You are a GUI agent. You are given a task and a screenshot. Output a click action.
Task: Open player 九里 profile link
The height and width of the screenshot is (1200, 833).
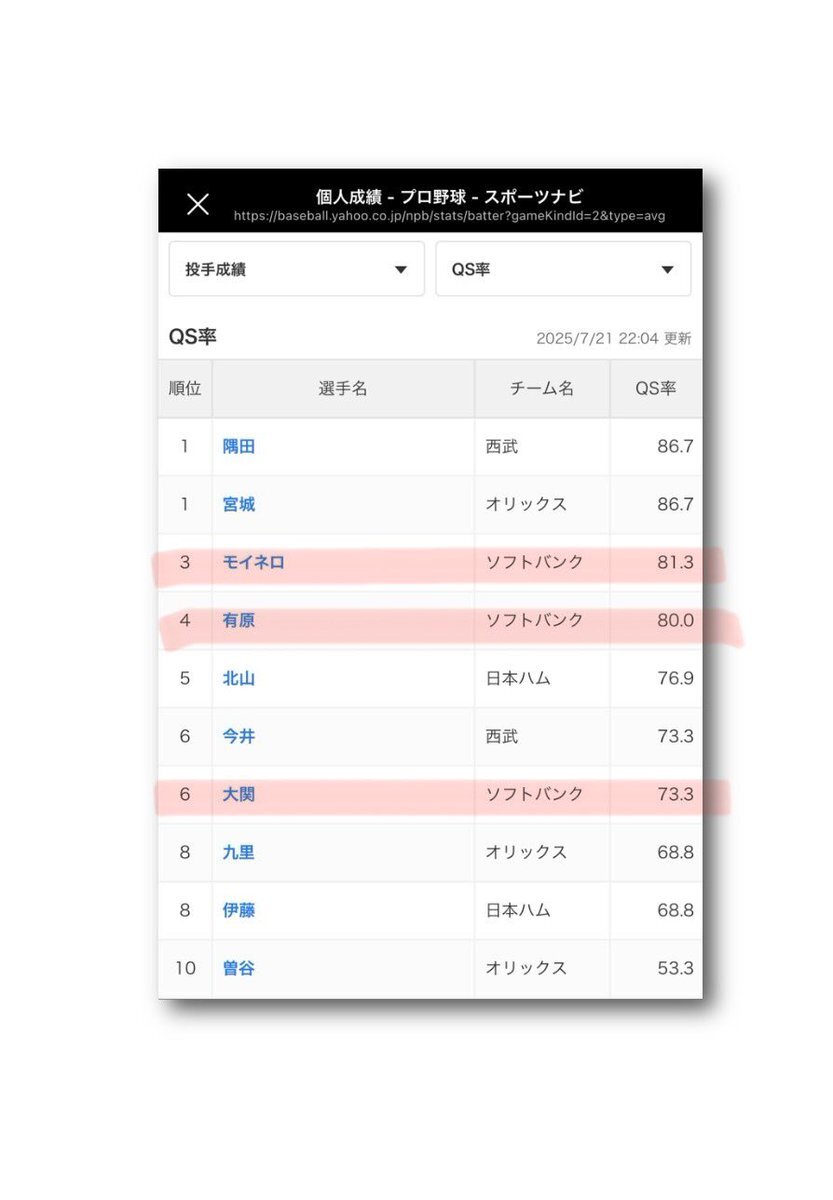pyautogui.click(x=239, y=852)
